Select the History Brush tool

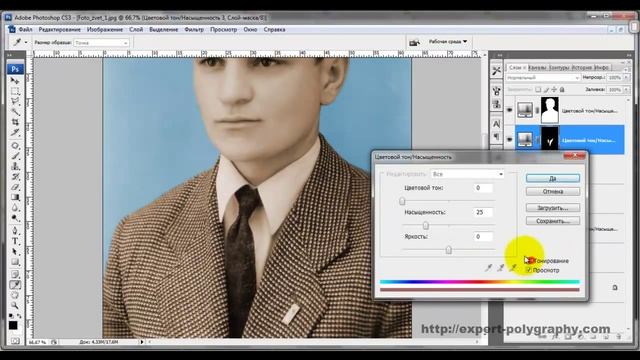pos(15,176)
